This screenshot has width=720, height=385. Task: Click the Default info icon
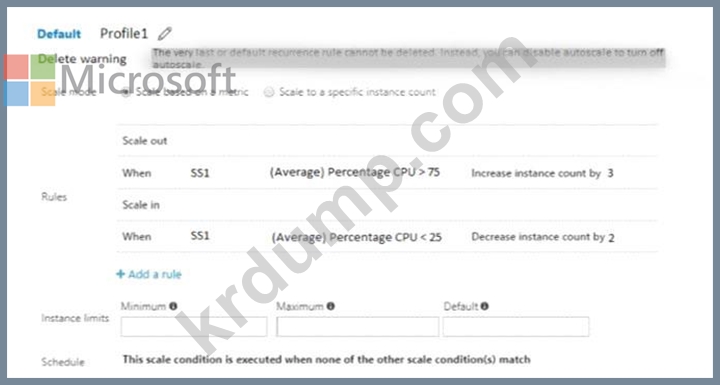coord(484,306)
